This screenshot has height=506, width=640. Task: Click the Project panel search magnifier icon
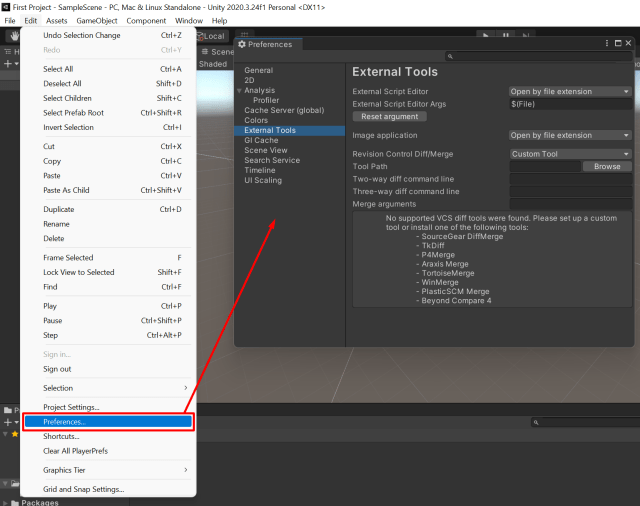(536, 422)
